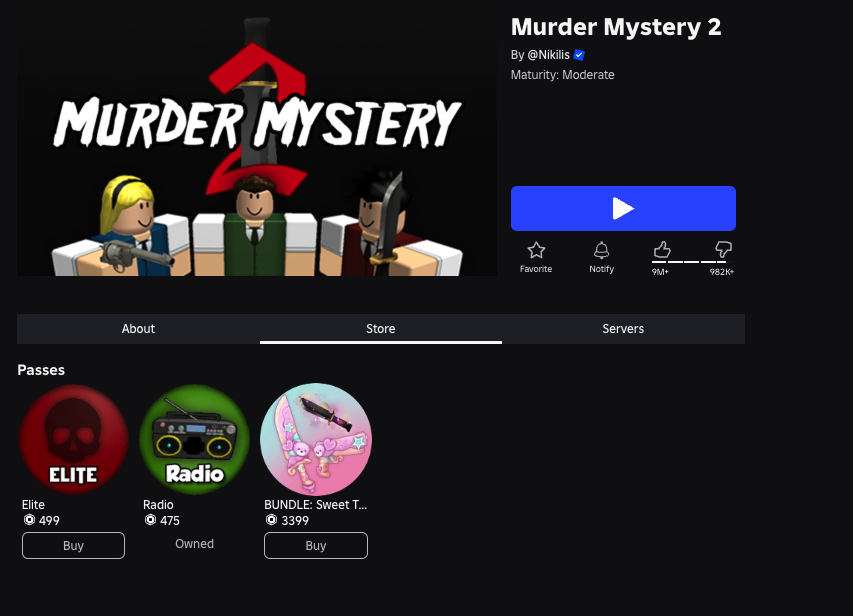The width and height of the screenshot is (853, 616).
Task: Select the Store tab
Action: [x=381, y=329]
